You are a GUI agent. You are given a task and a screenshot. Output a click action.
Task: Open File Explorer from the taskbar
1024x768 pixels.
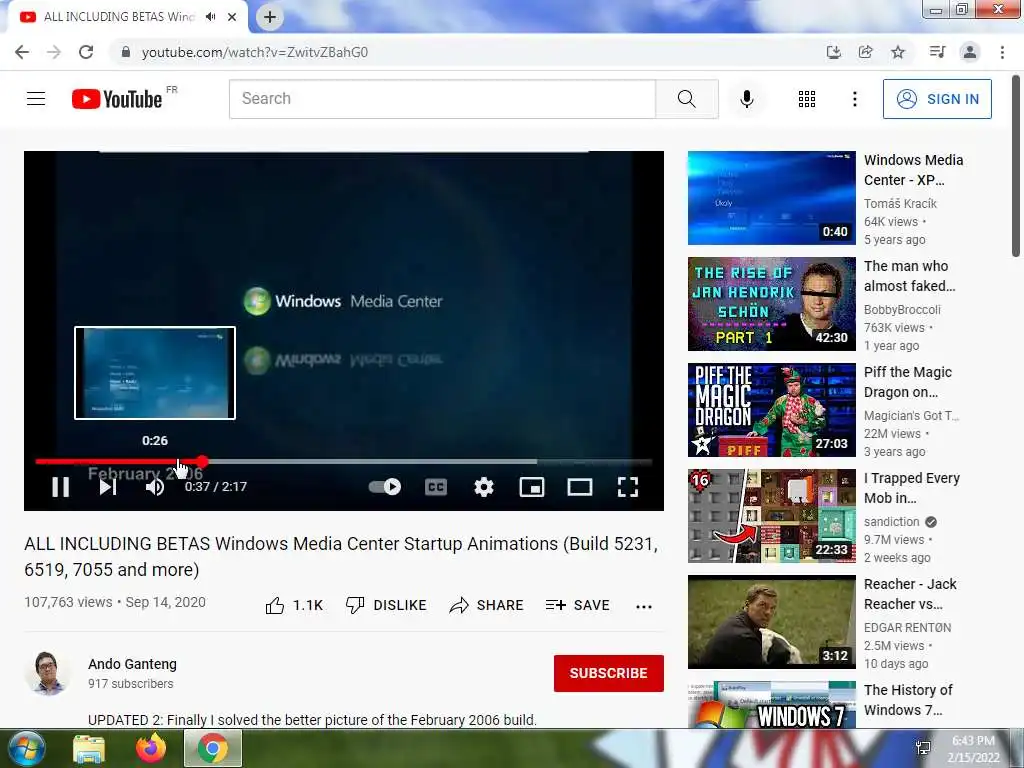click(89, 748)
